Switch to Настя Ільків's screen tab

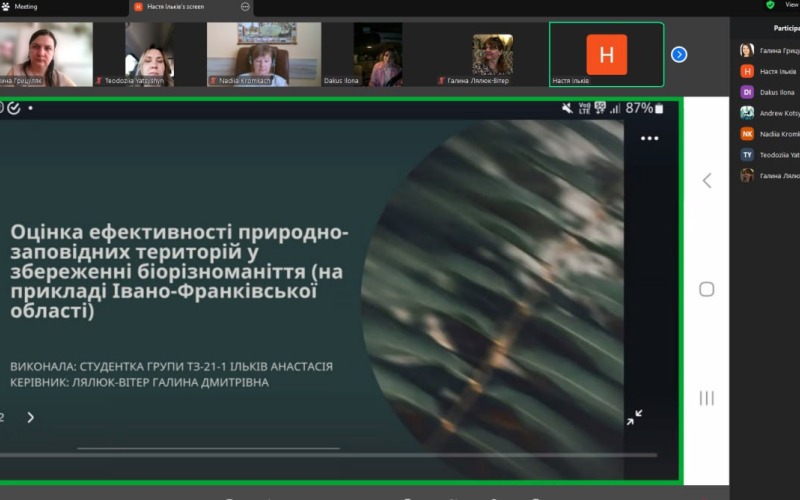tap(191, 8)
